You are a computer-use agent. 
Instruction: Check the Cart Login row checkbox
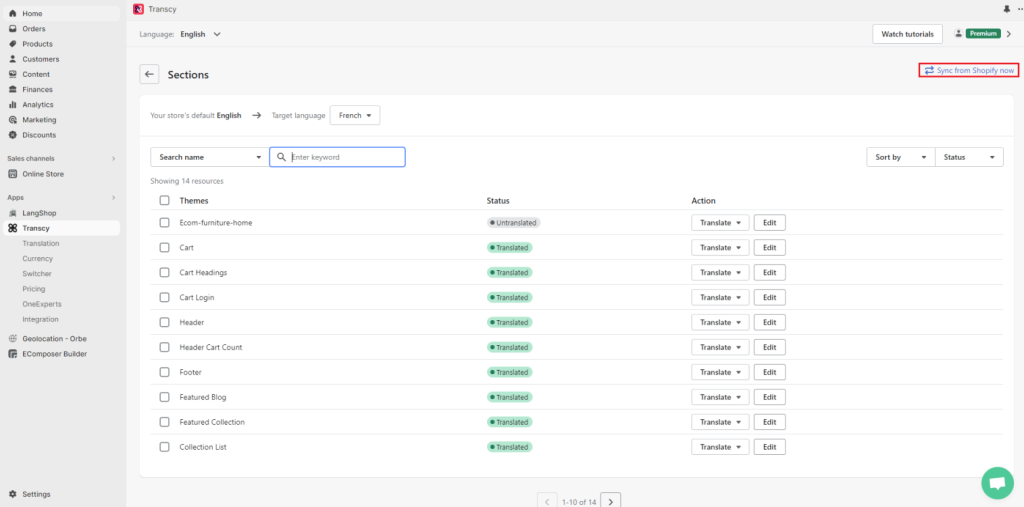pos(165,297)
